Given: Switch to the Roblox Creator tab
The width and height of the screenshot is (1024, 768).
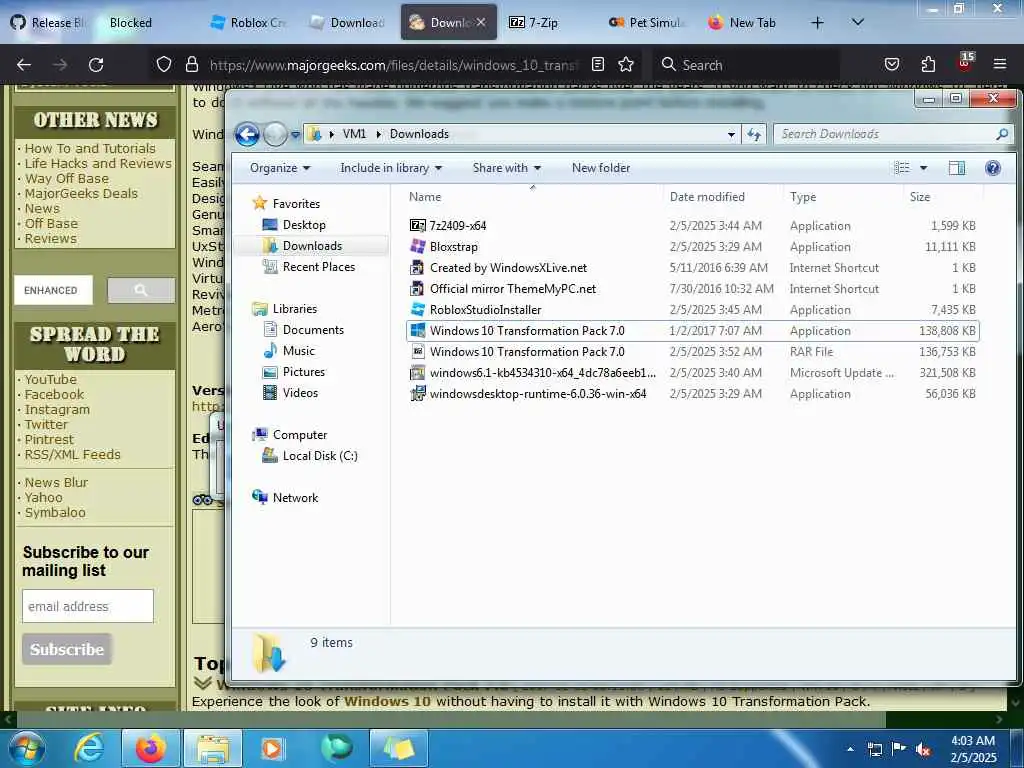Looking at the screenshot, I should tap(248, 22).
